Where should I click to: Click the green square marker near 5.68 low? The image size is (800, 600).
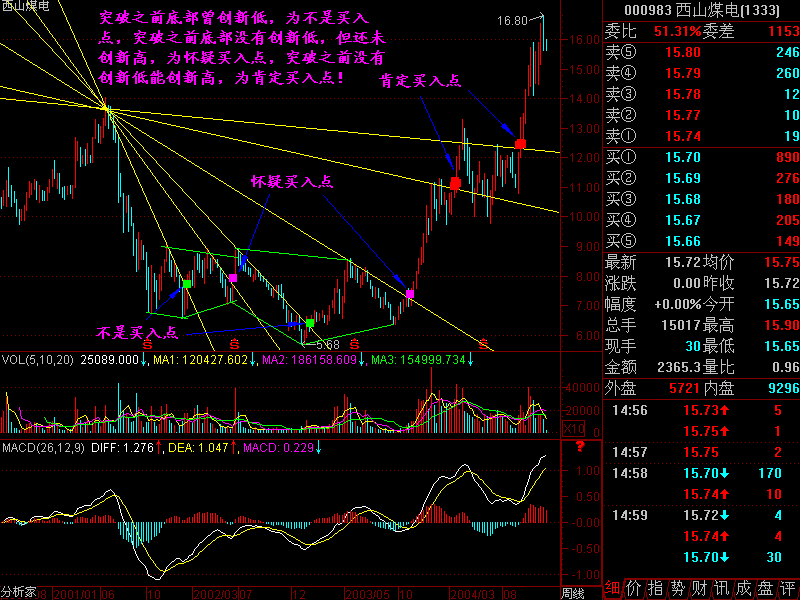tap(310, 323)
